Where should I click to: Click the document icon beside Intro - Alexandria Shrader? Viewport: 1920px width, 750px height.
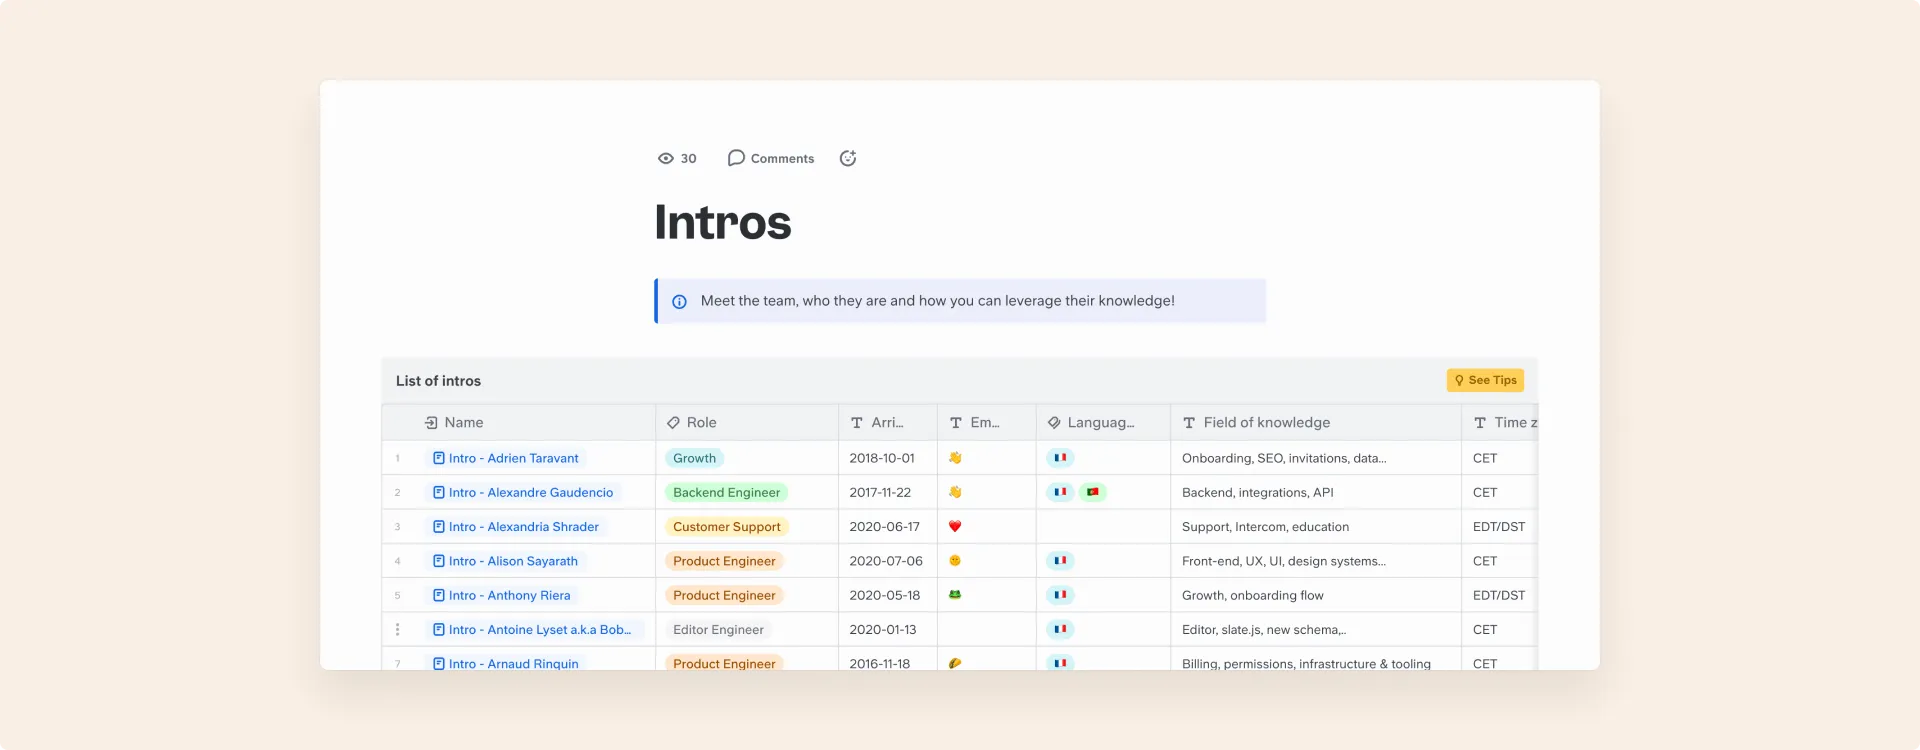pos(439,527)
